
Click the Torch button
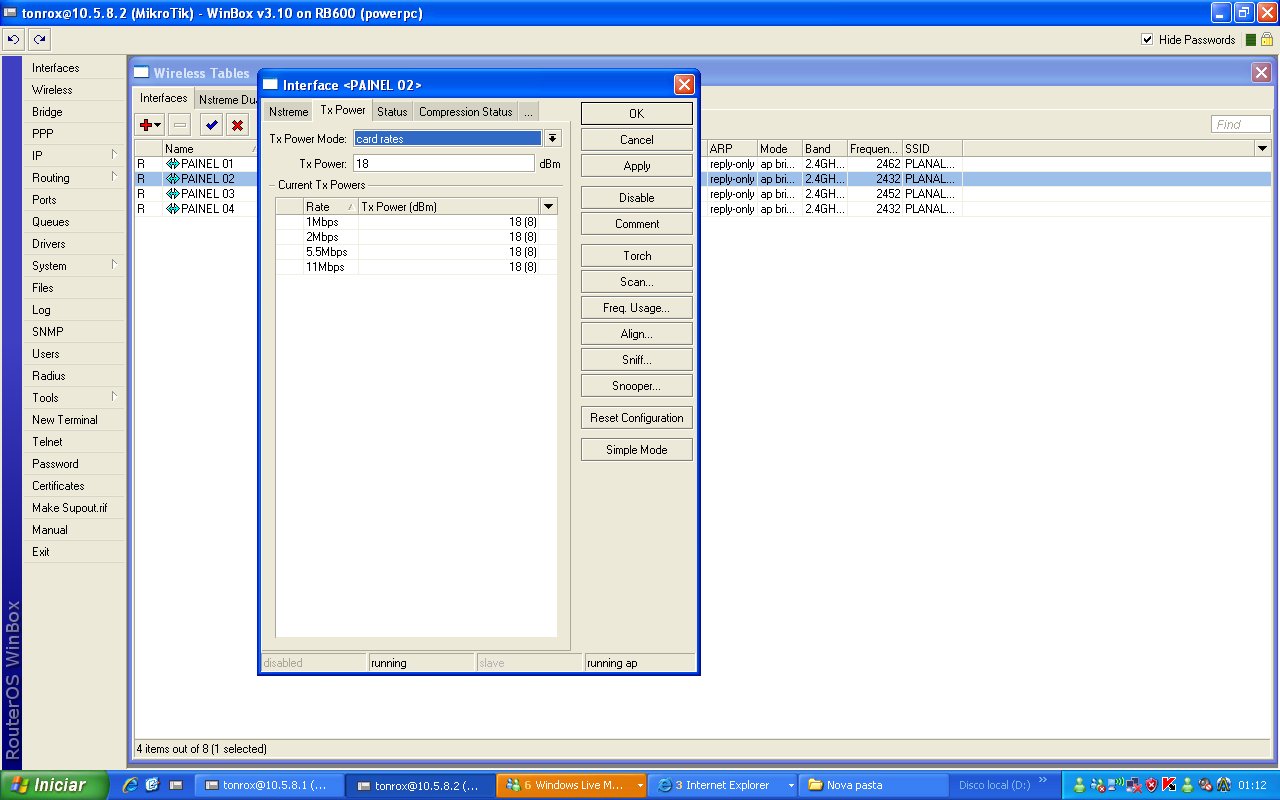click(x=637, y=255)
